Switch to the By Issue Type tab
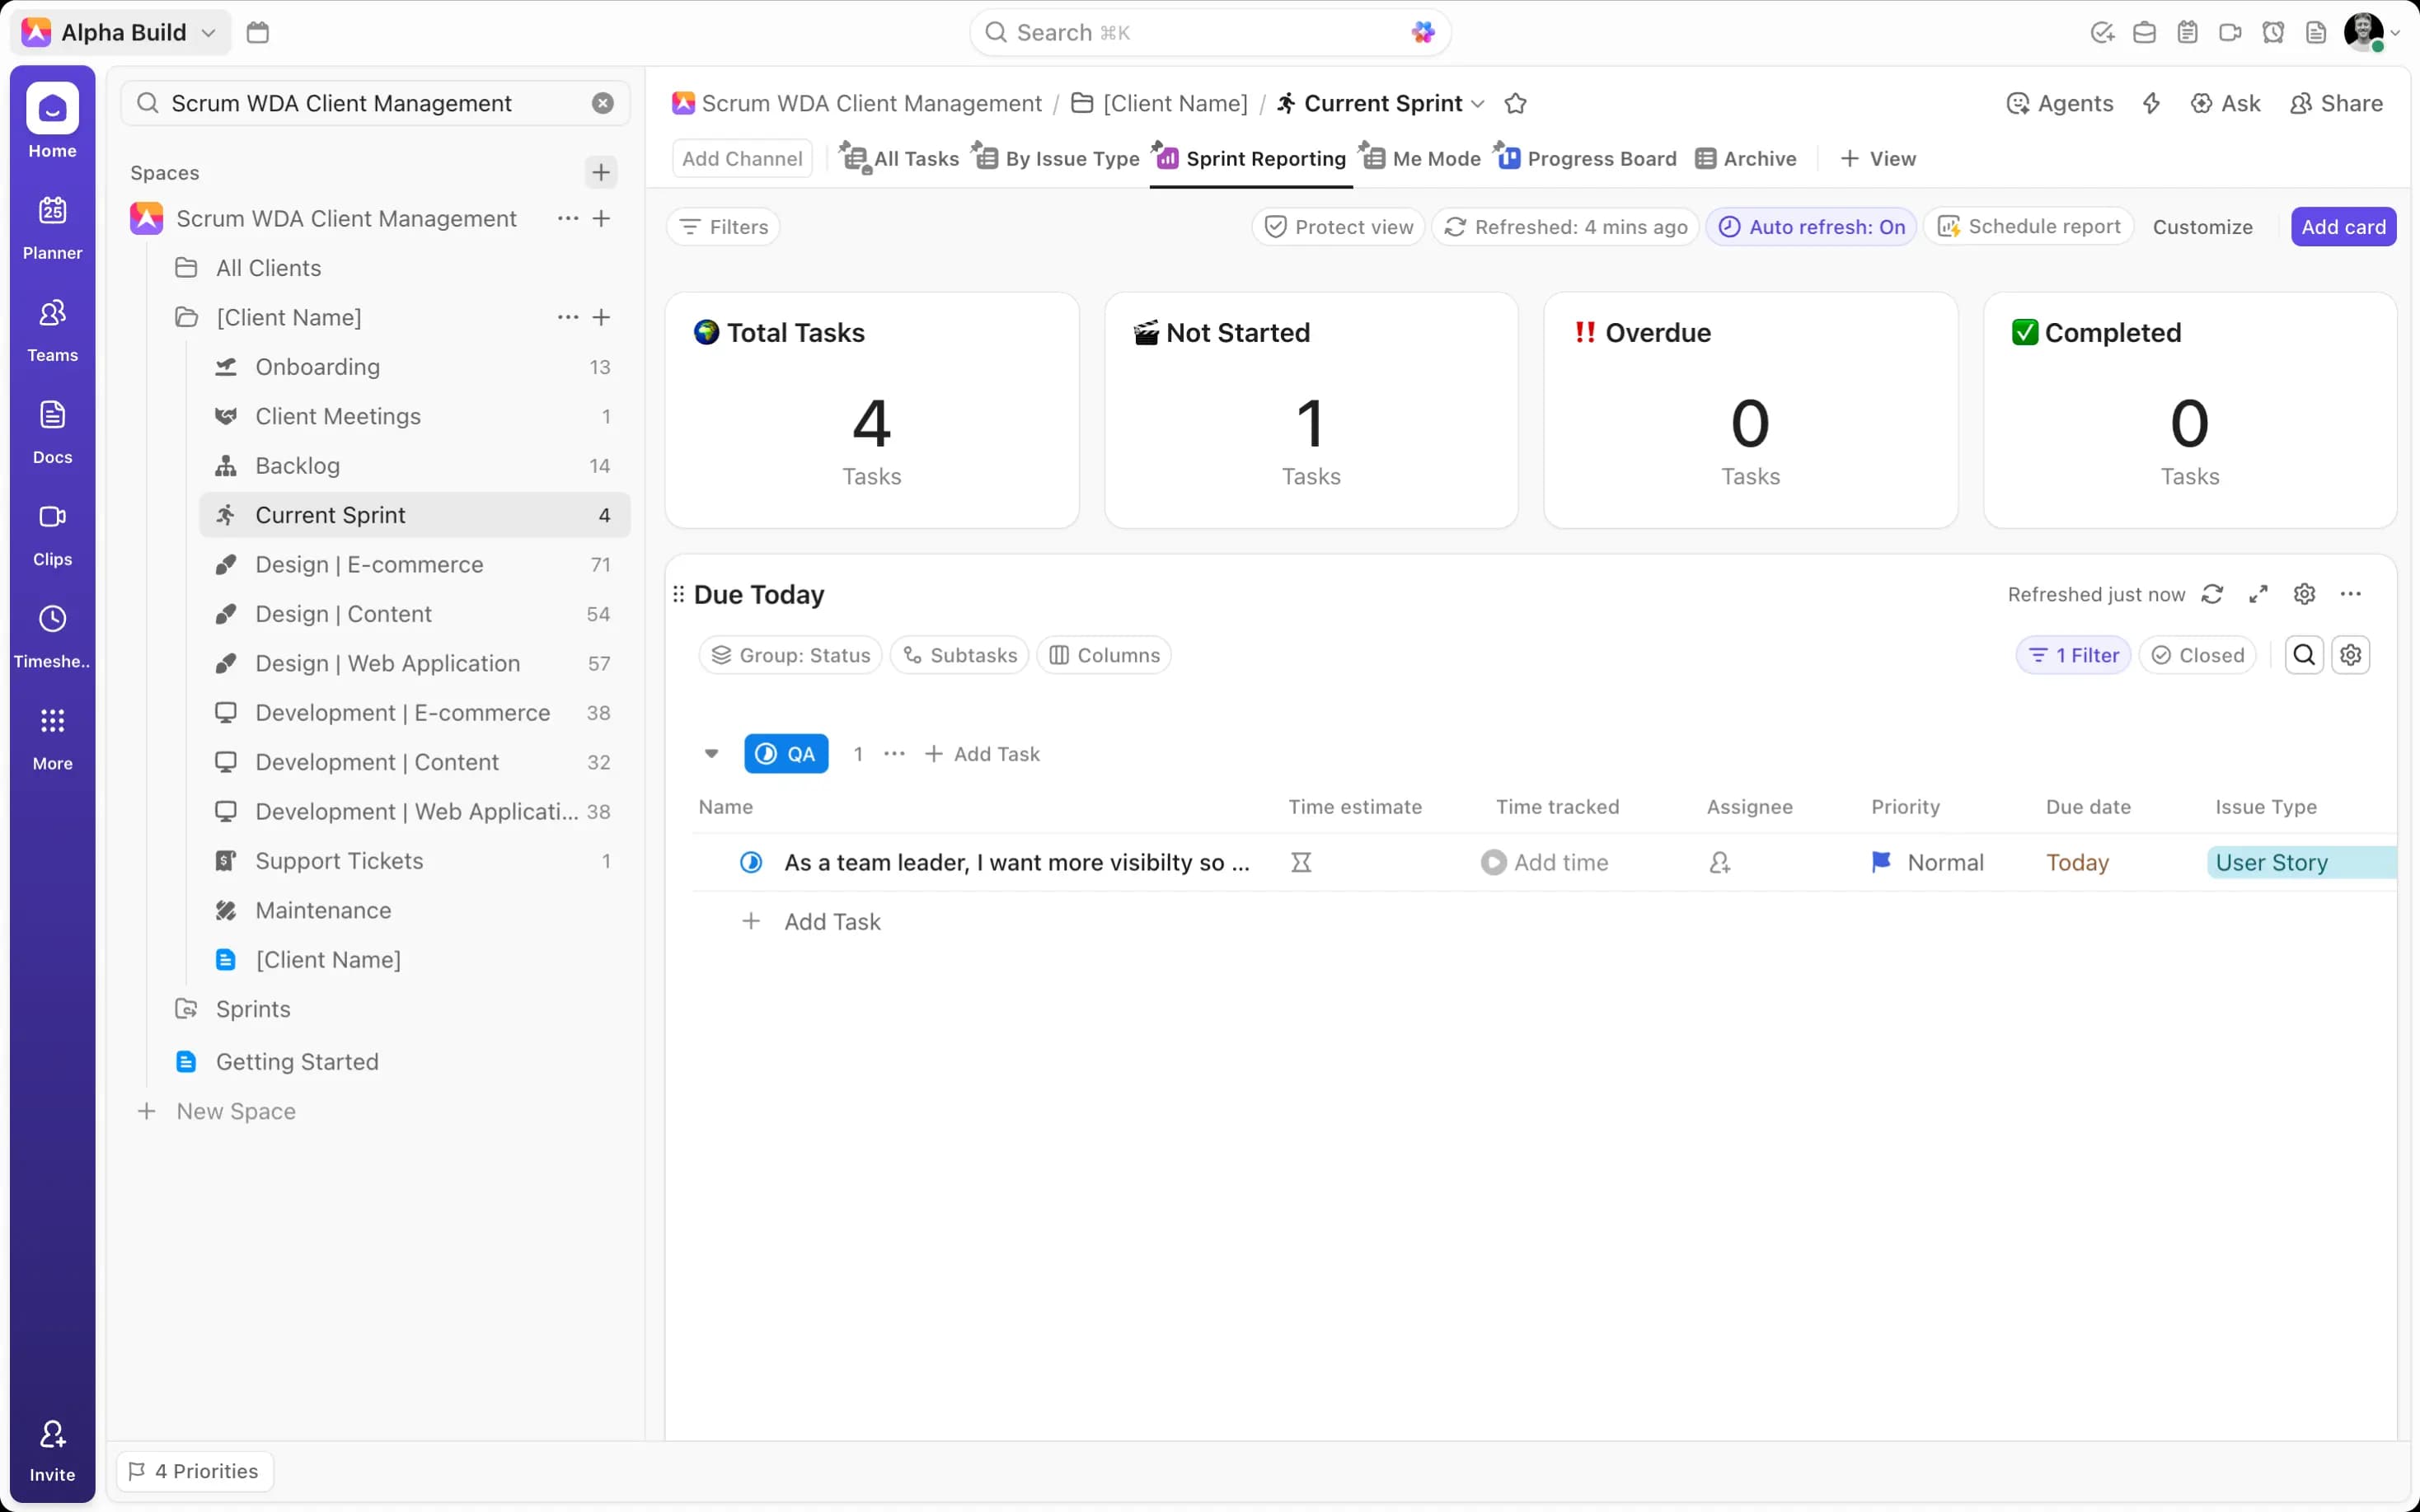Image resolution: width=2420 pixels, height=1512 pixels. tap(1058, 158)
